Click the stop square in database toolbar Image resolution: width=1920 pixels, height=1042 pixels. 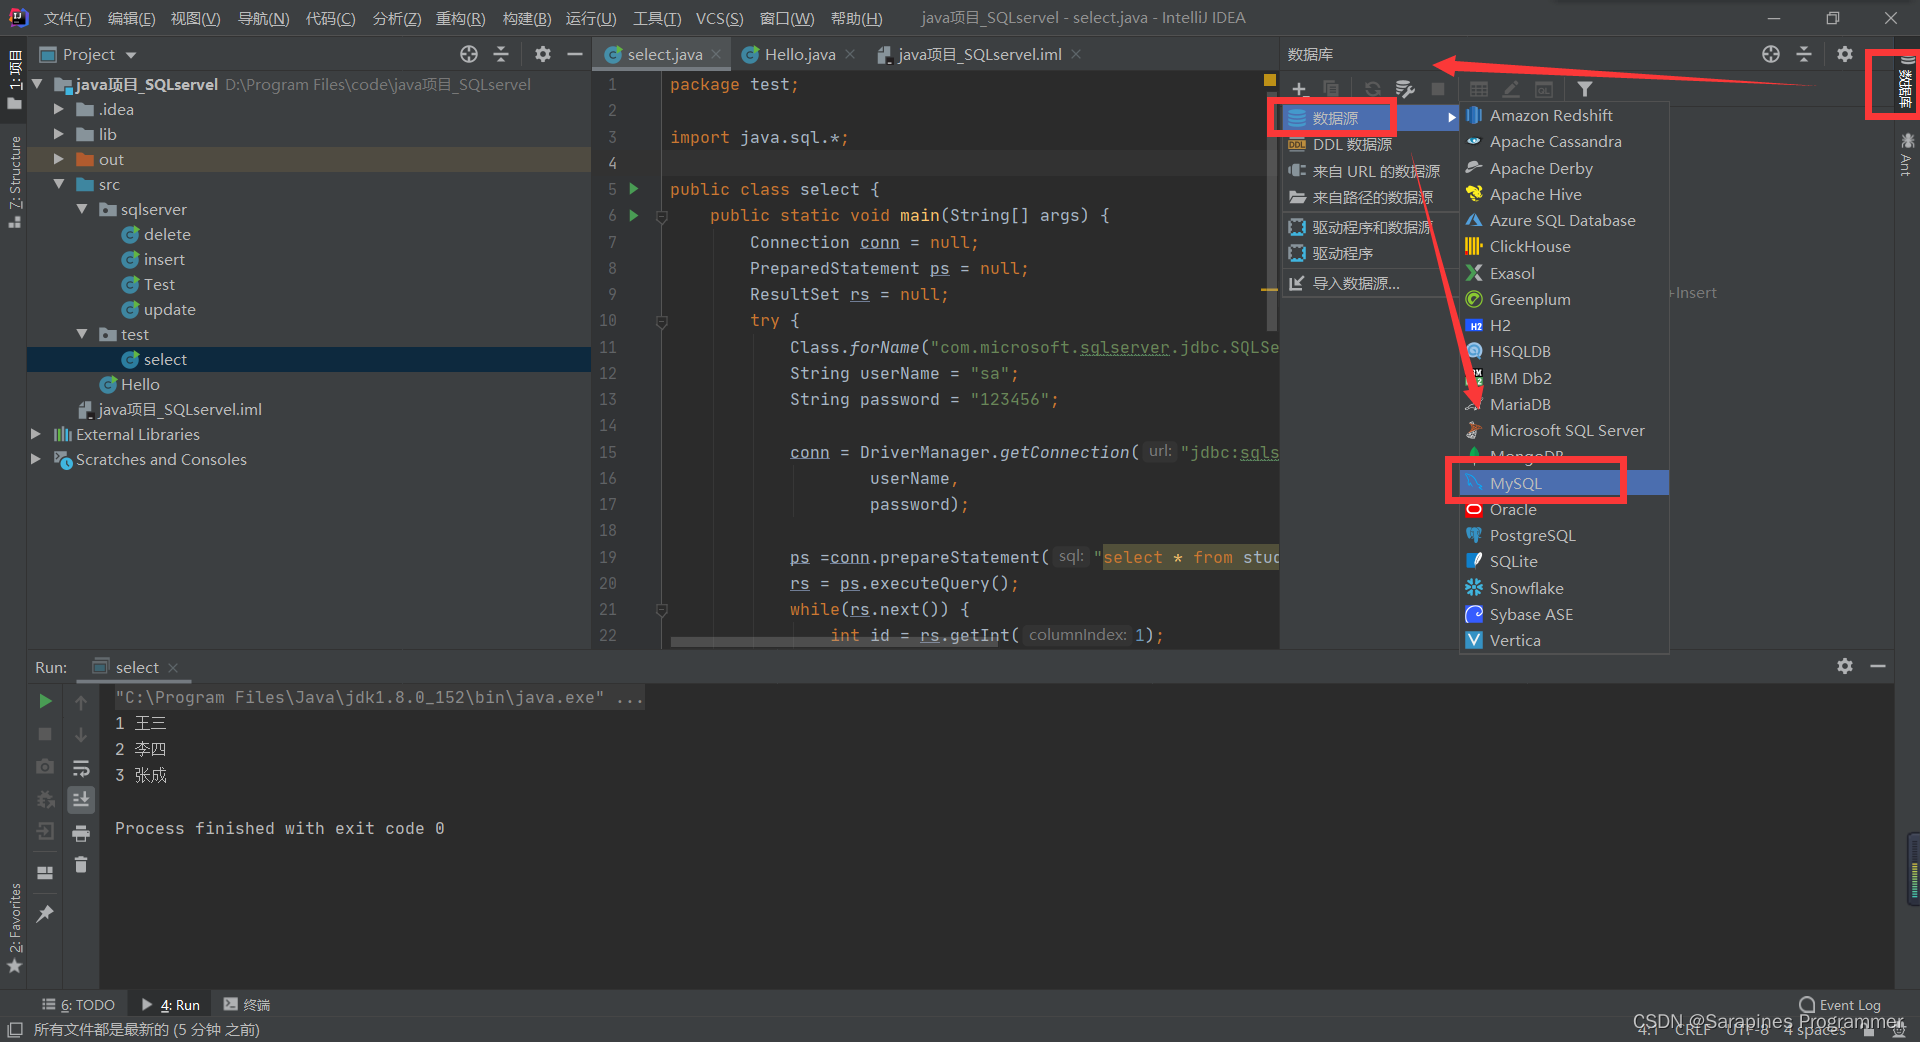tap(1438, 89)
